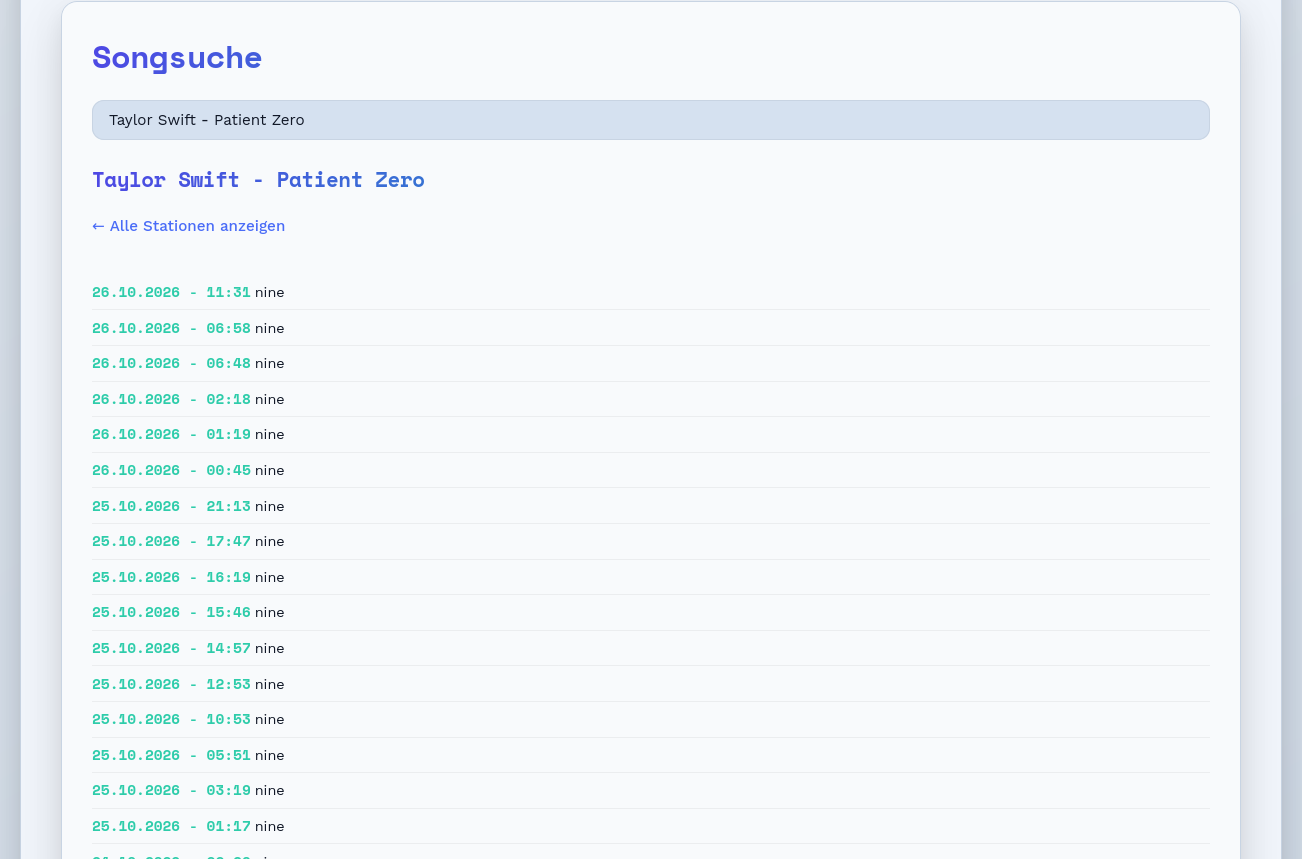The height and width of the screenshot is (859, 1302).
Task: Select the 25.10.2026 - 17:47 timestamp
Action: tap(171, 541)
